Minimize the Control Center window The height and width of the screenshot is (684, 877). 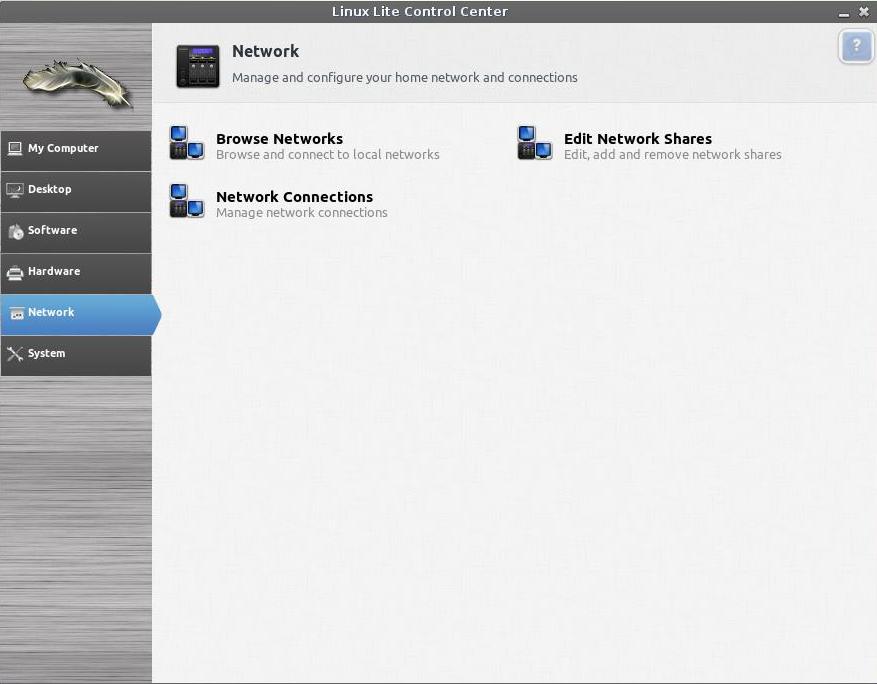(844, 13)
